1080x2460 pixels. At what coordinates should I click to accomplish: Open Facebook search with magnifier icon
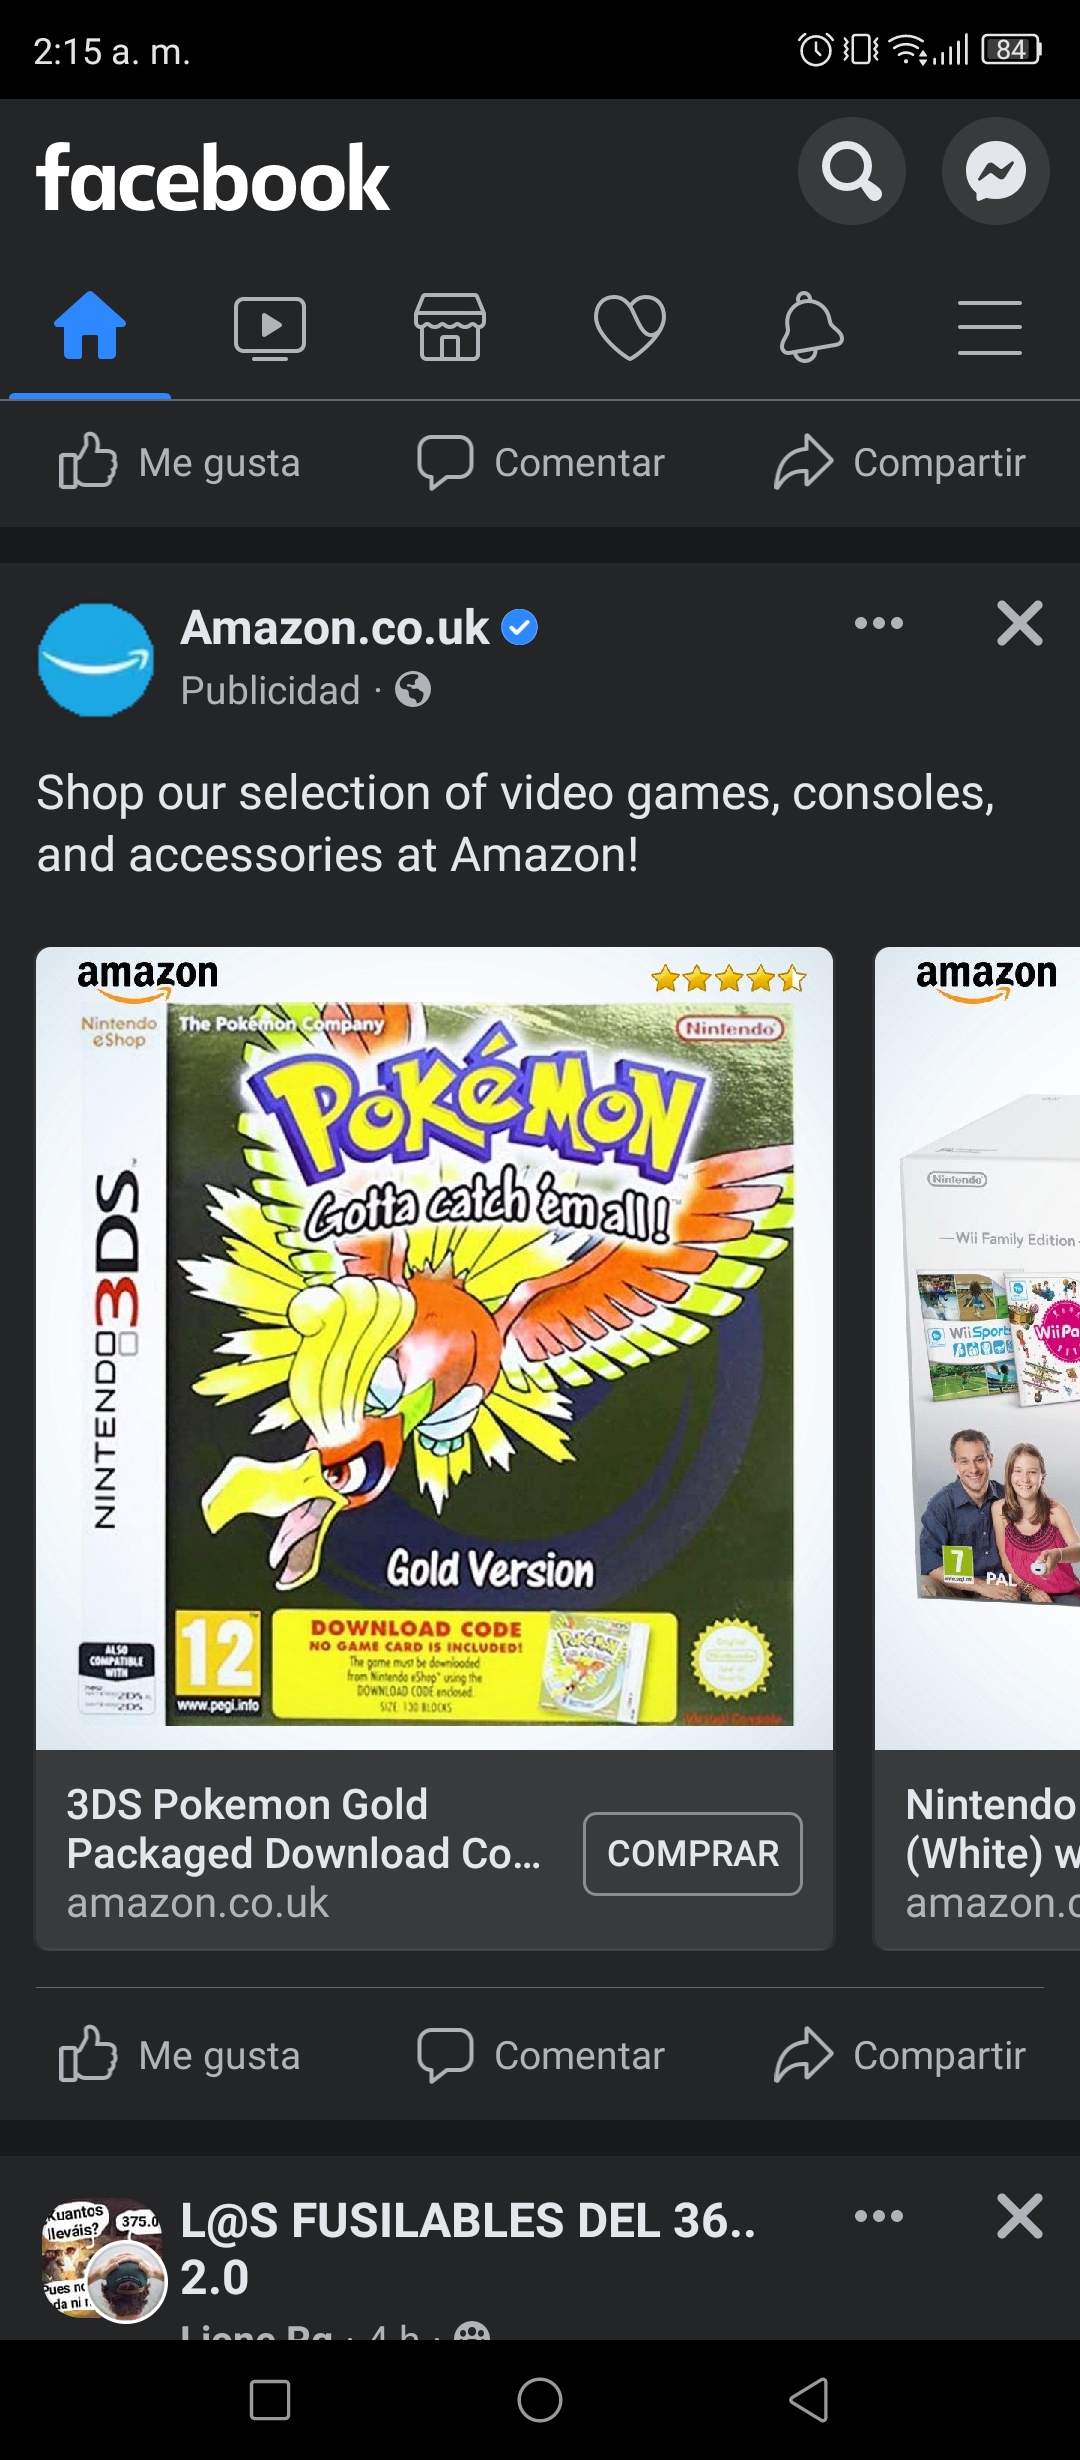click(851, 171)
